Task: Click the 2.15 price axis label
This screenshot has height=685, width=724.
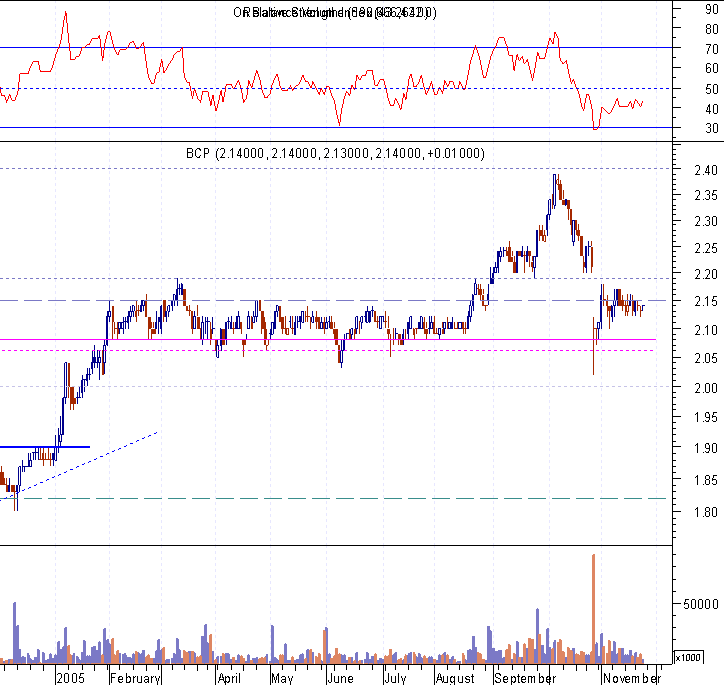Action: 706,301
